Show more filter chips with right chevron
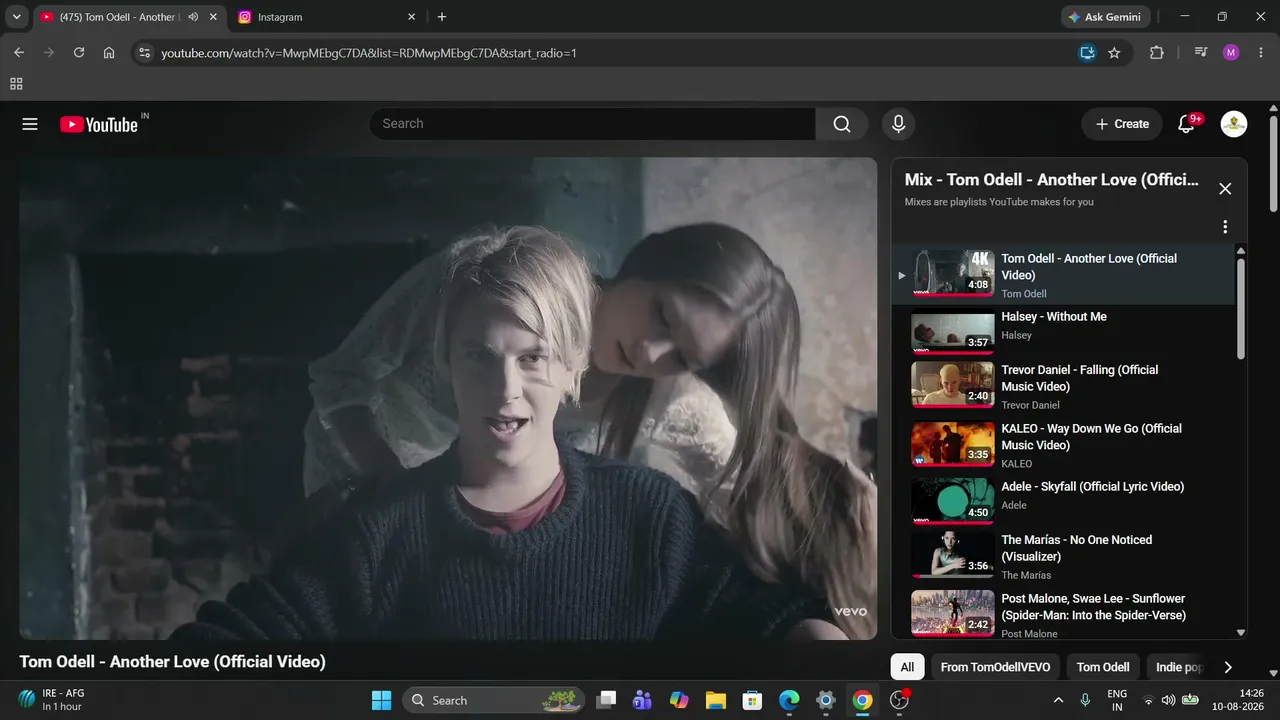The width and height of the screenshot is (1280, 720). coord(1228,667)
